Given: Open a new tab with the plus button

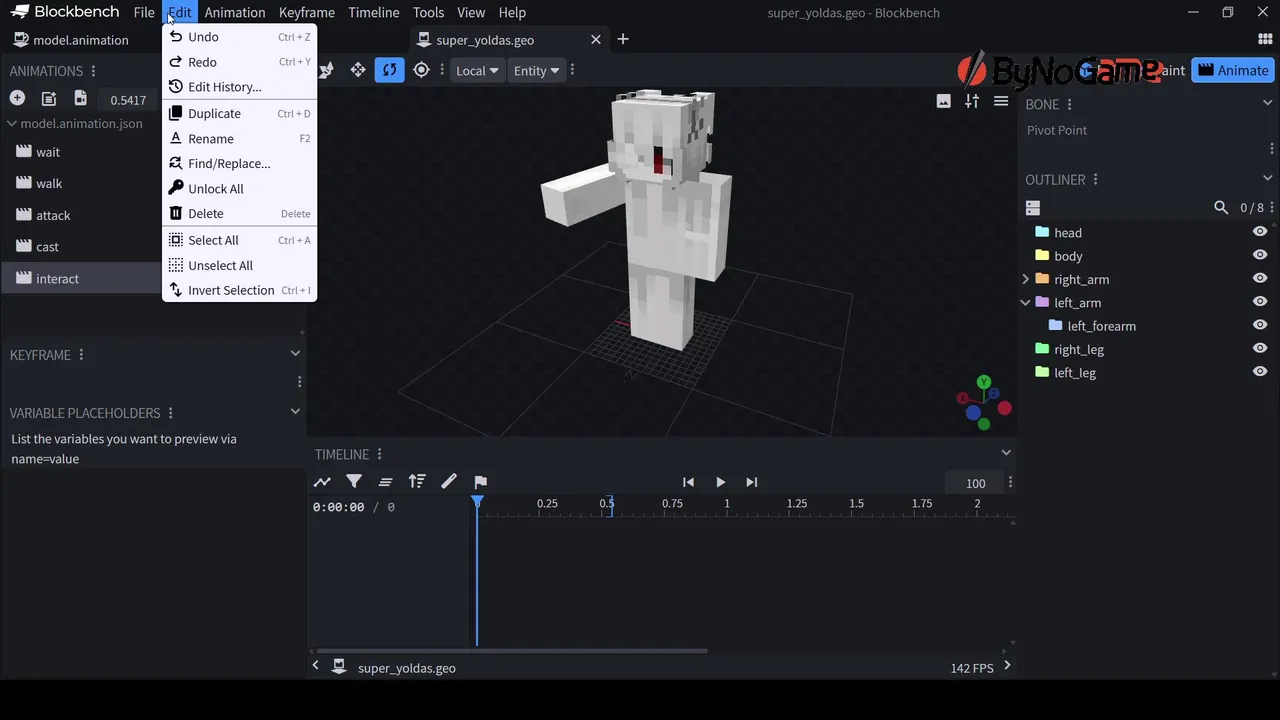Looking at the screenshot, I should tap(623, 39).
